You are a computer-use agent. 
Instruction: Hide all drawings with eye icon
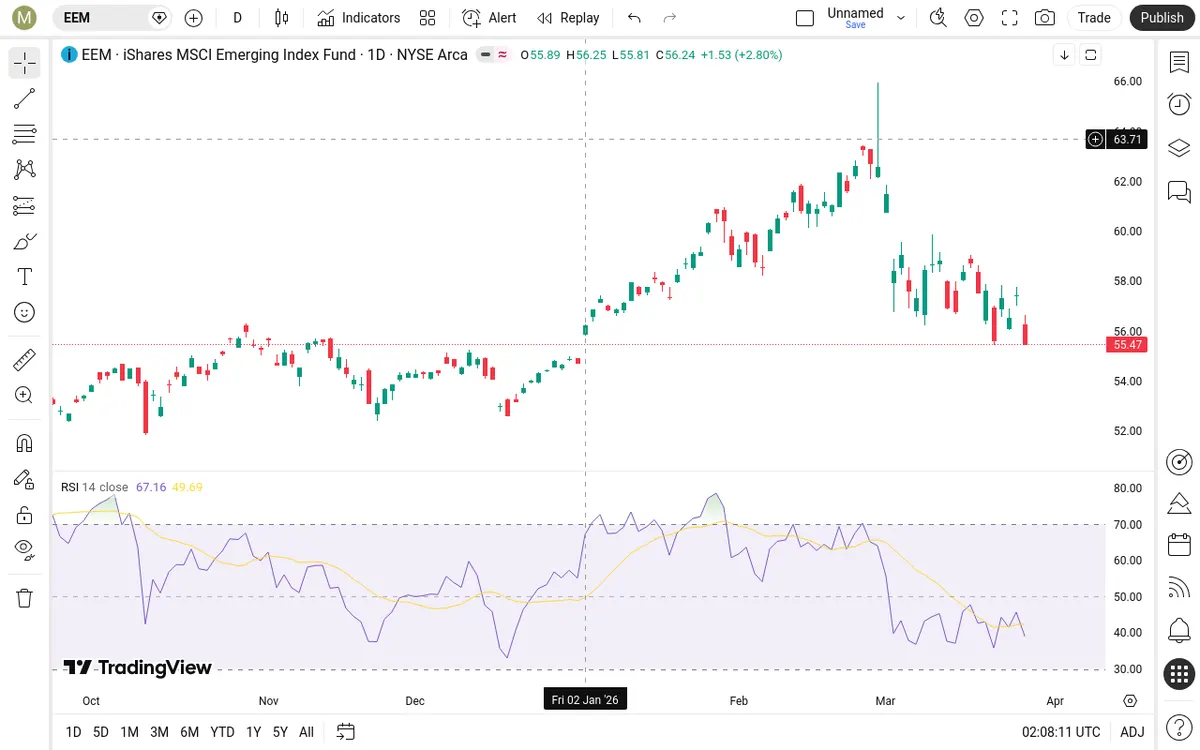25,549
